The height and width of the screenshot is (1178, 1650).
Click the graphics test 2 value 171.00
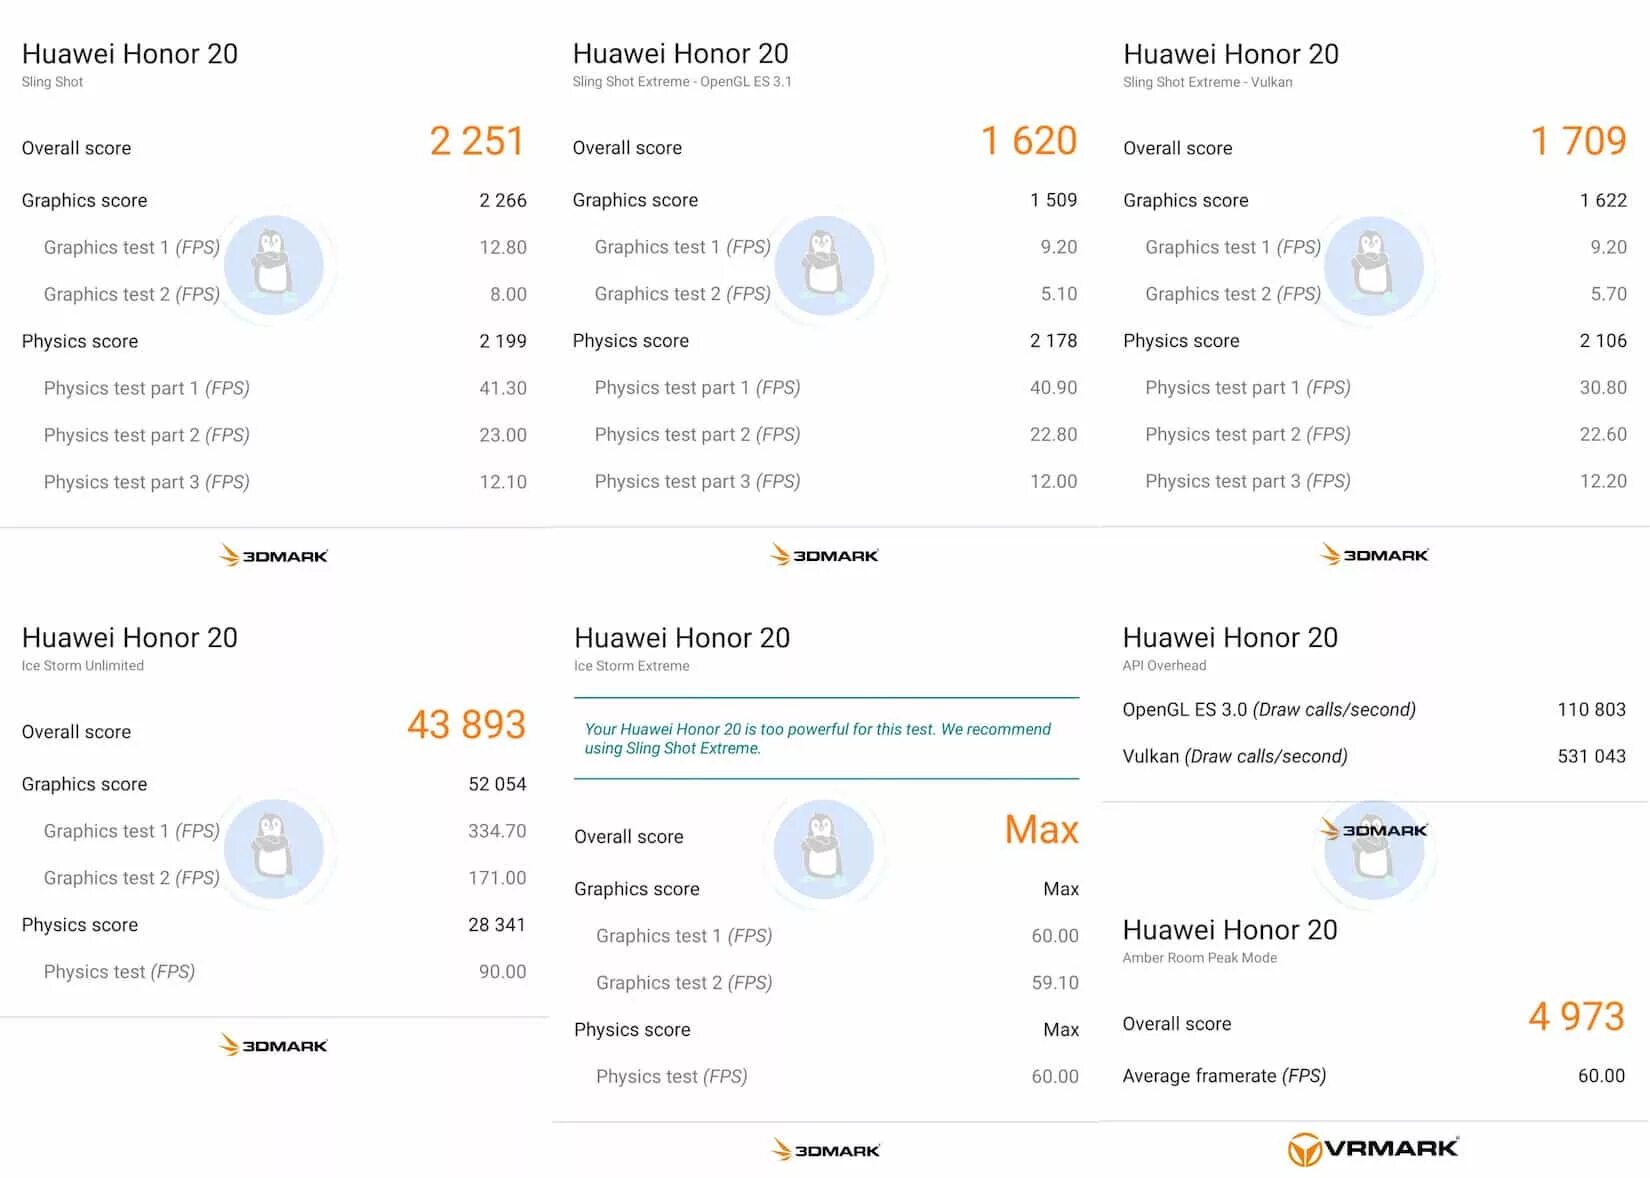(x=497, y=878)
